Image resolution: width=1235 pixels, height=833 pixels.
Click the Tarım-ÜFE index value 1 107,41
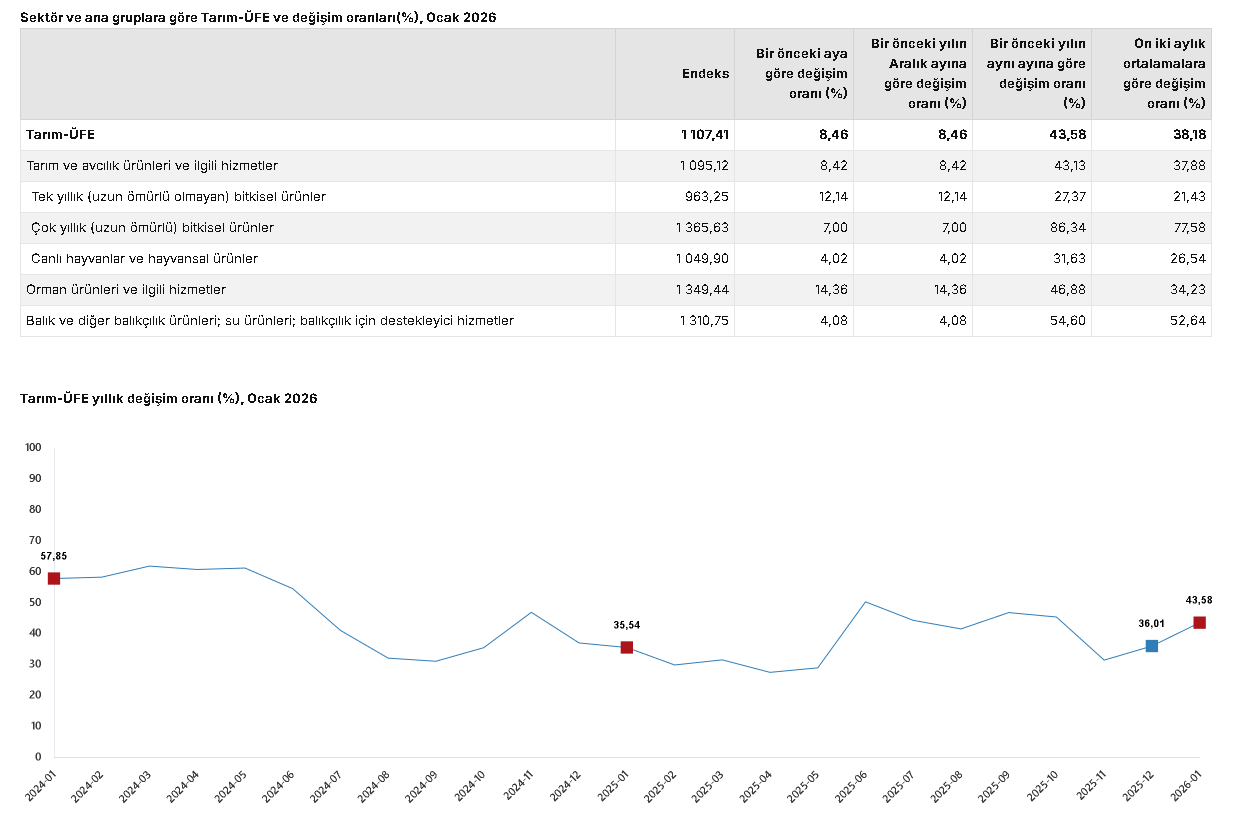(x=704, y=135)
